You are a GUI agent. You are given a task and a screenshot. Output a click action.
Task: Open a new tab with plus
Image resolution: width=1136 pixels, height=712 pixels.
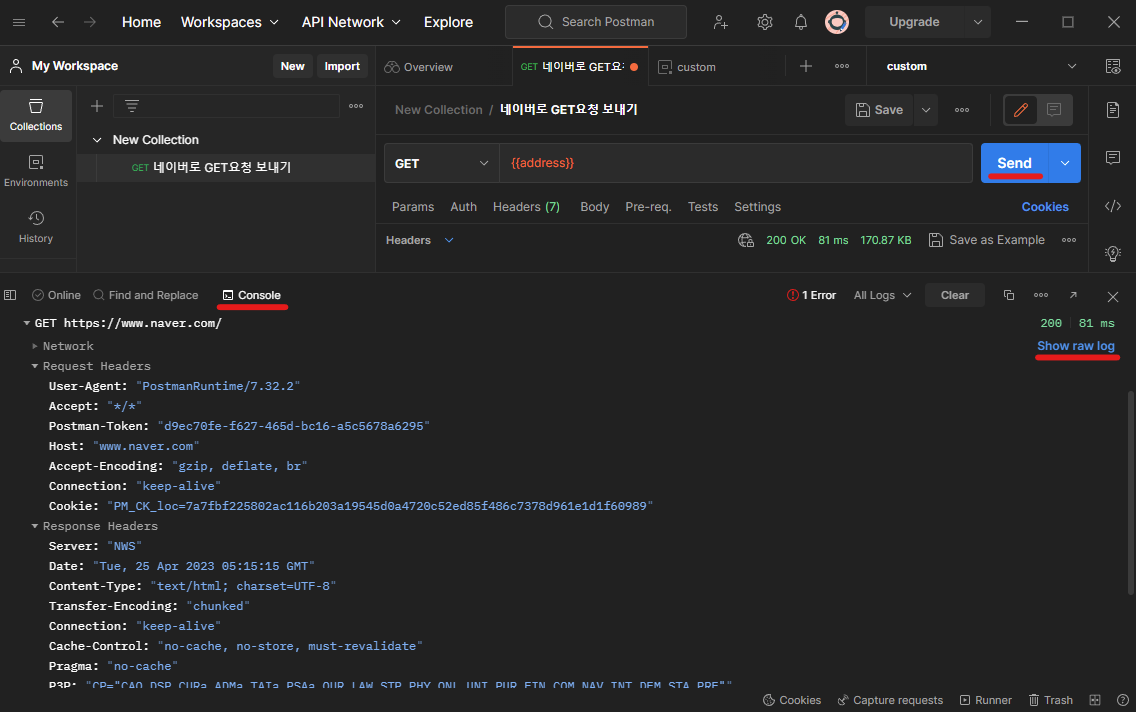[x=806, y=66]
